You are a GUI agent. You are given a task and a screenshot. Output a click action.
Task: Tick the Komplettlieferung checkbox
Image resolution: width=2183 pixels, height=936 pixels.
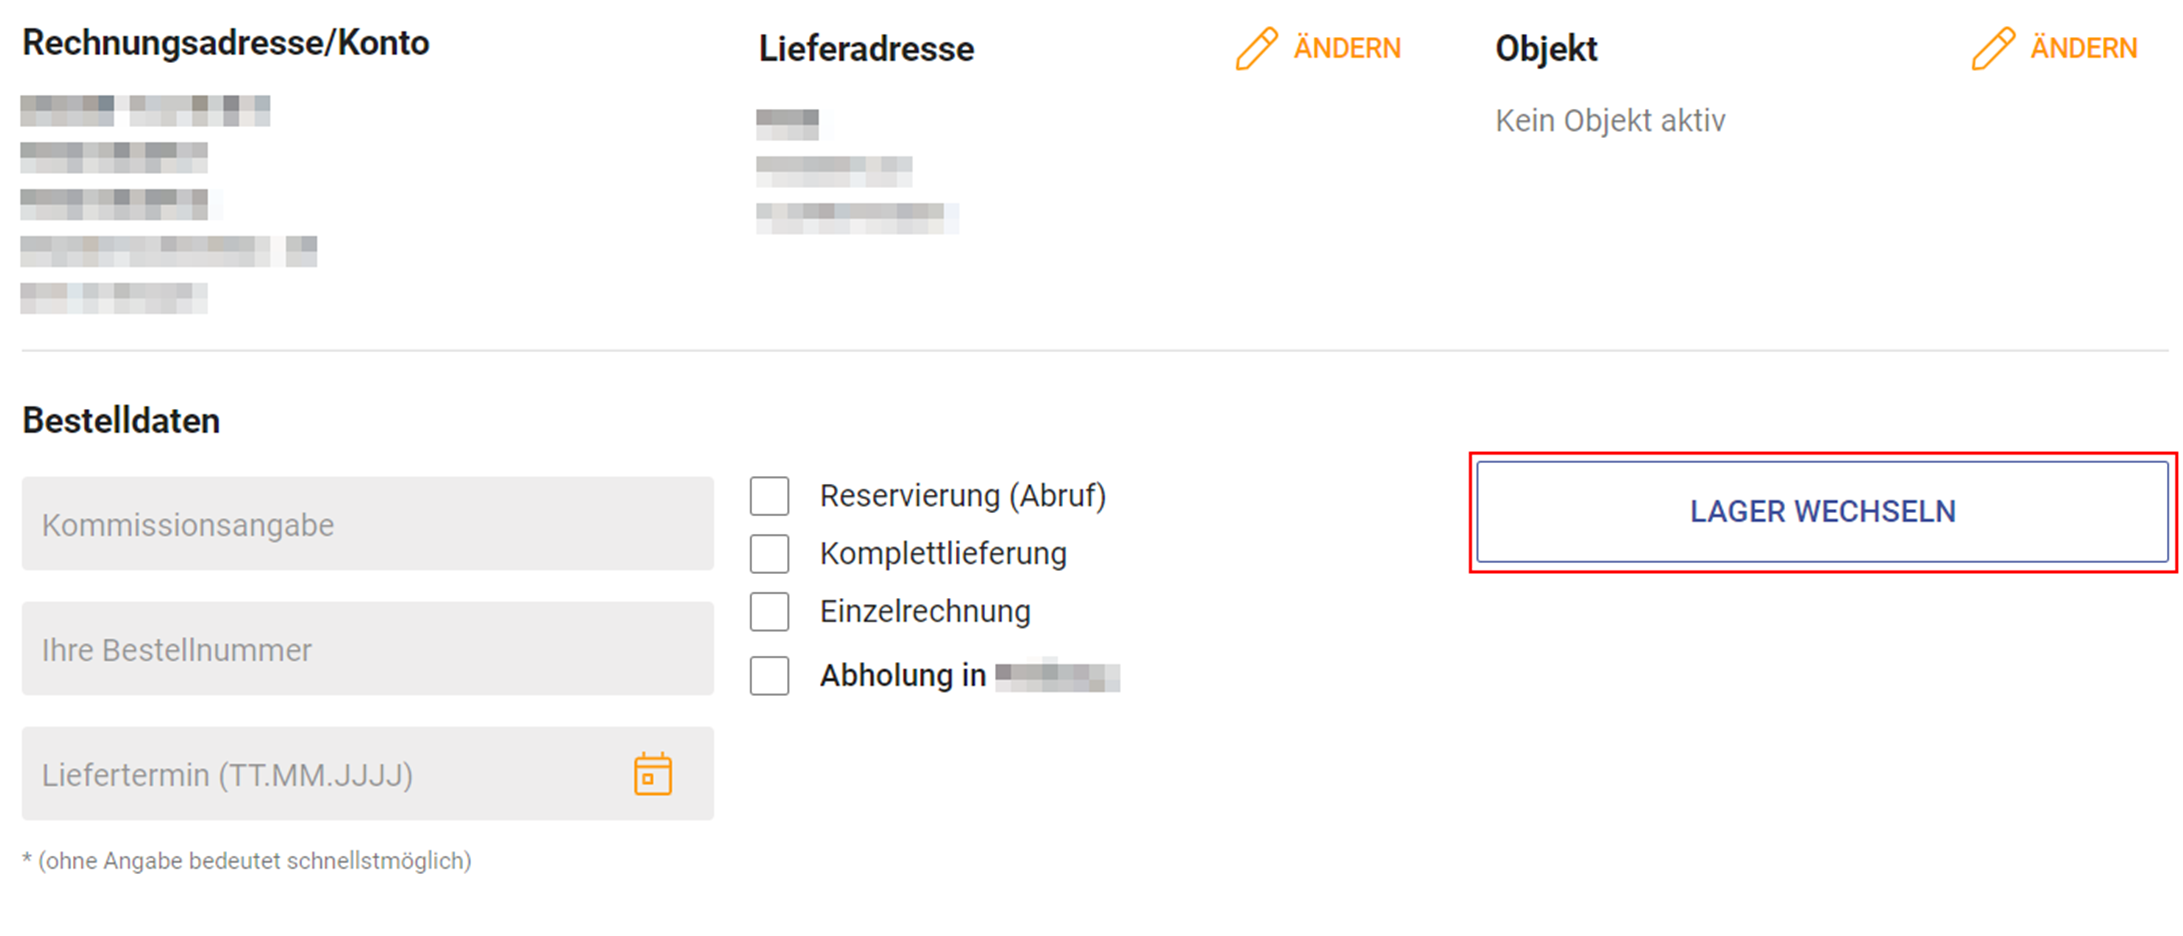coord(770,554)
